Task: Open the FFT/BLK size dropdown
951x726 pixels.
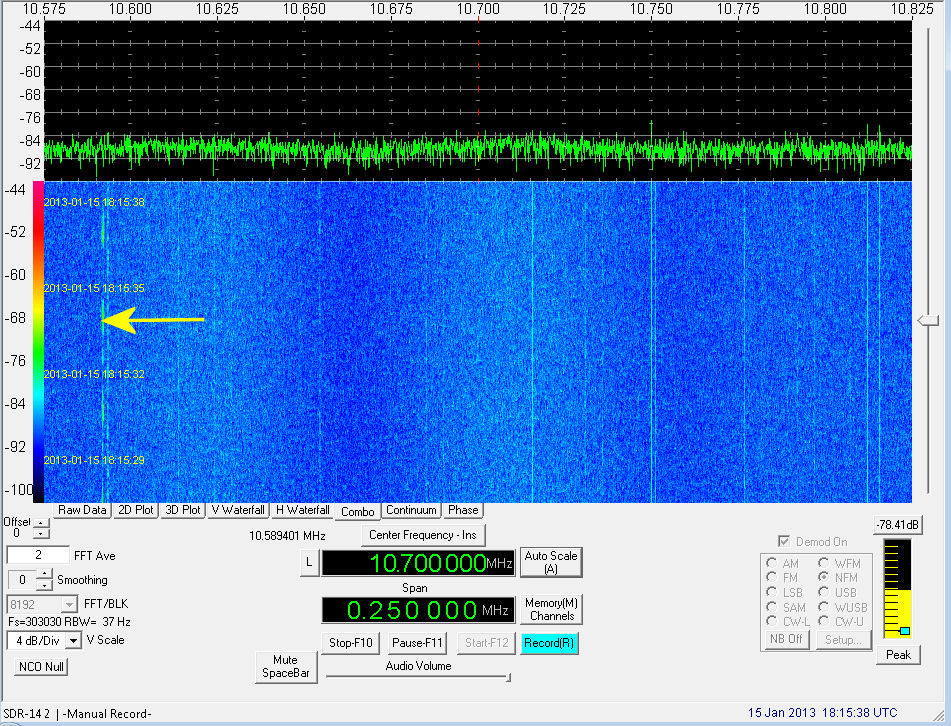Action: click(69, 604)
